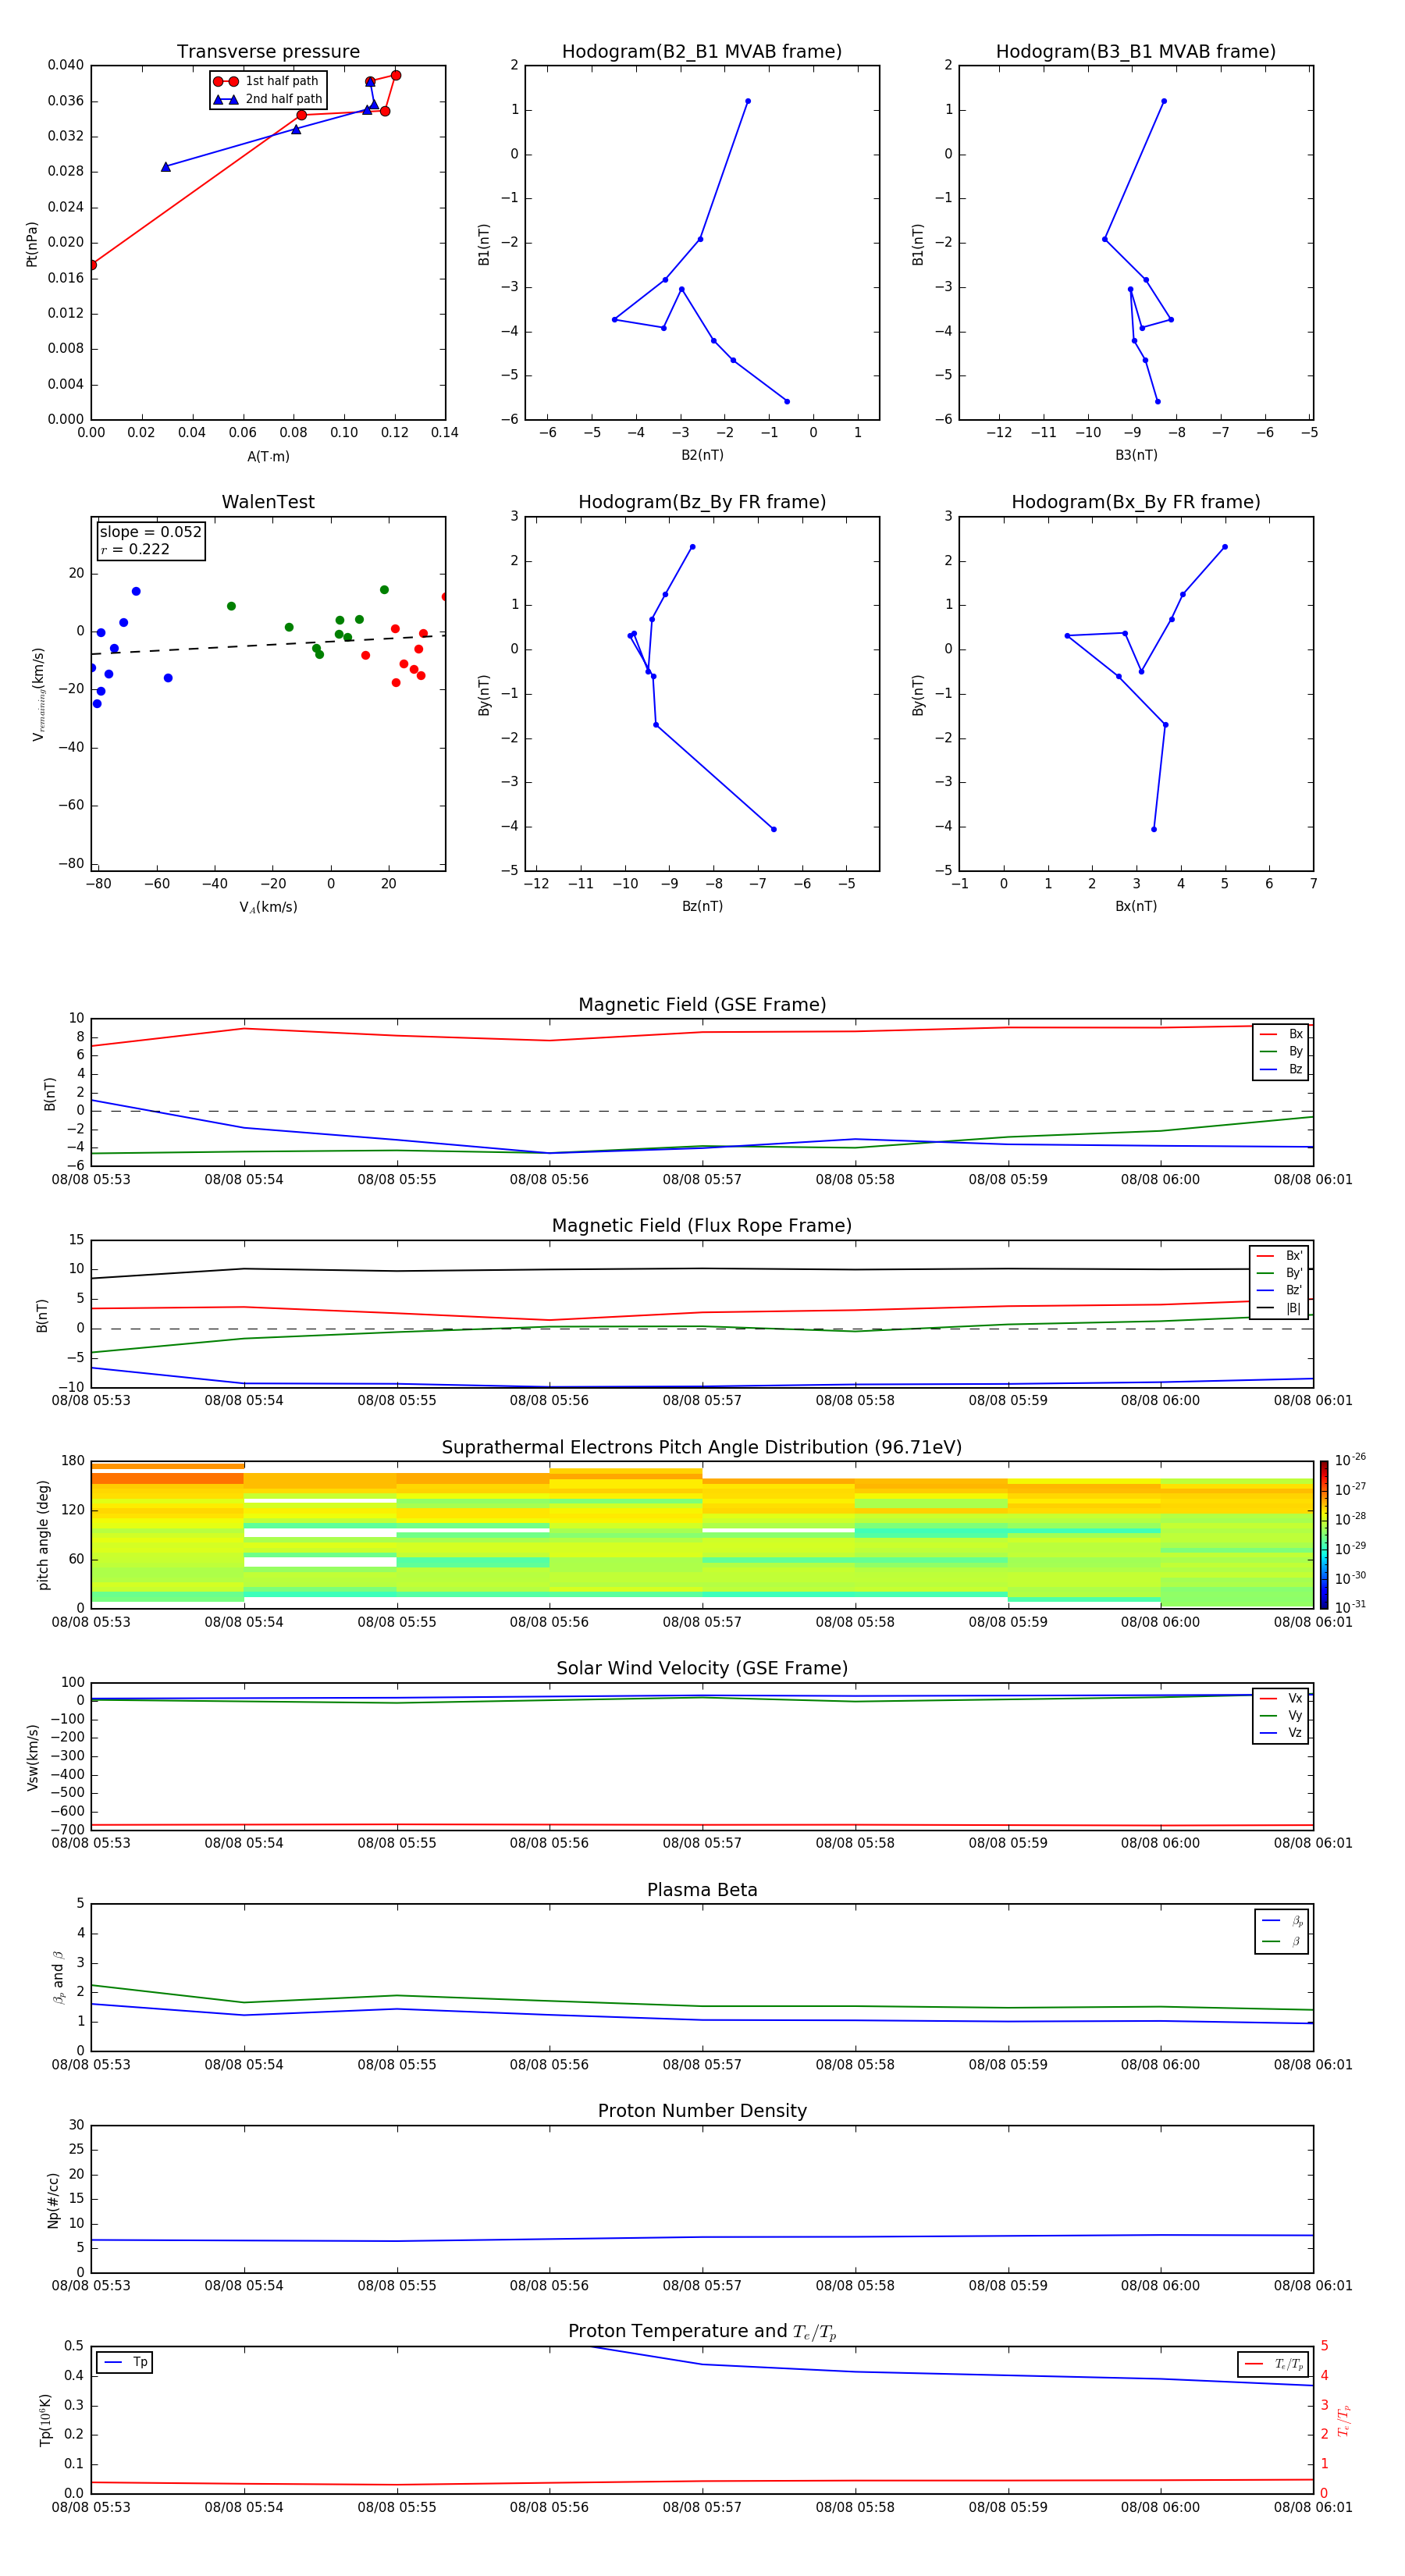Screen dimensions: 1405x2576
Task: Click the red 'Te/Tp' right axis label
Action: pyautogui.click(x=1344, y=2420)
